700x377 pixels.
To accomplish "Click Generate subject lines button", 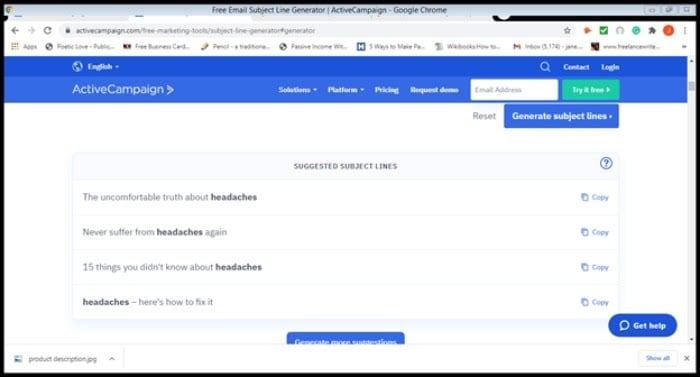I will point(561,116).
